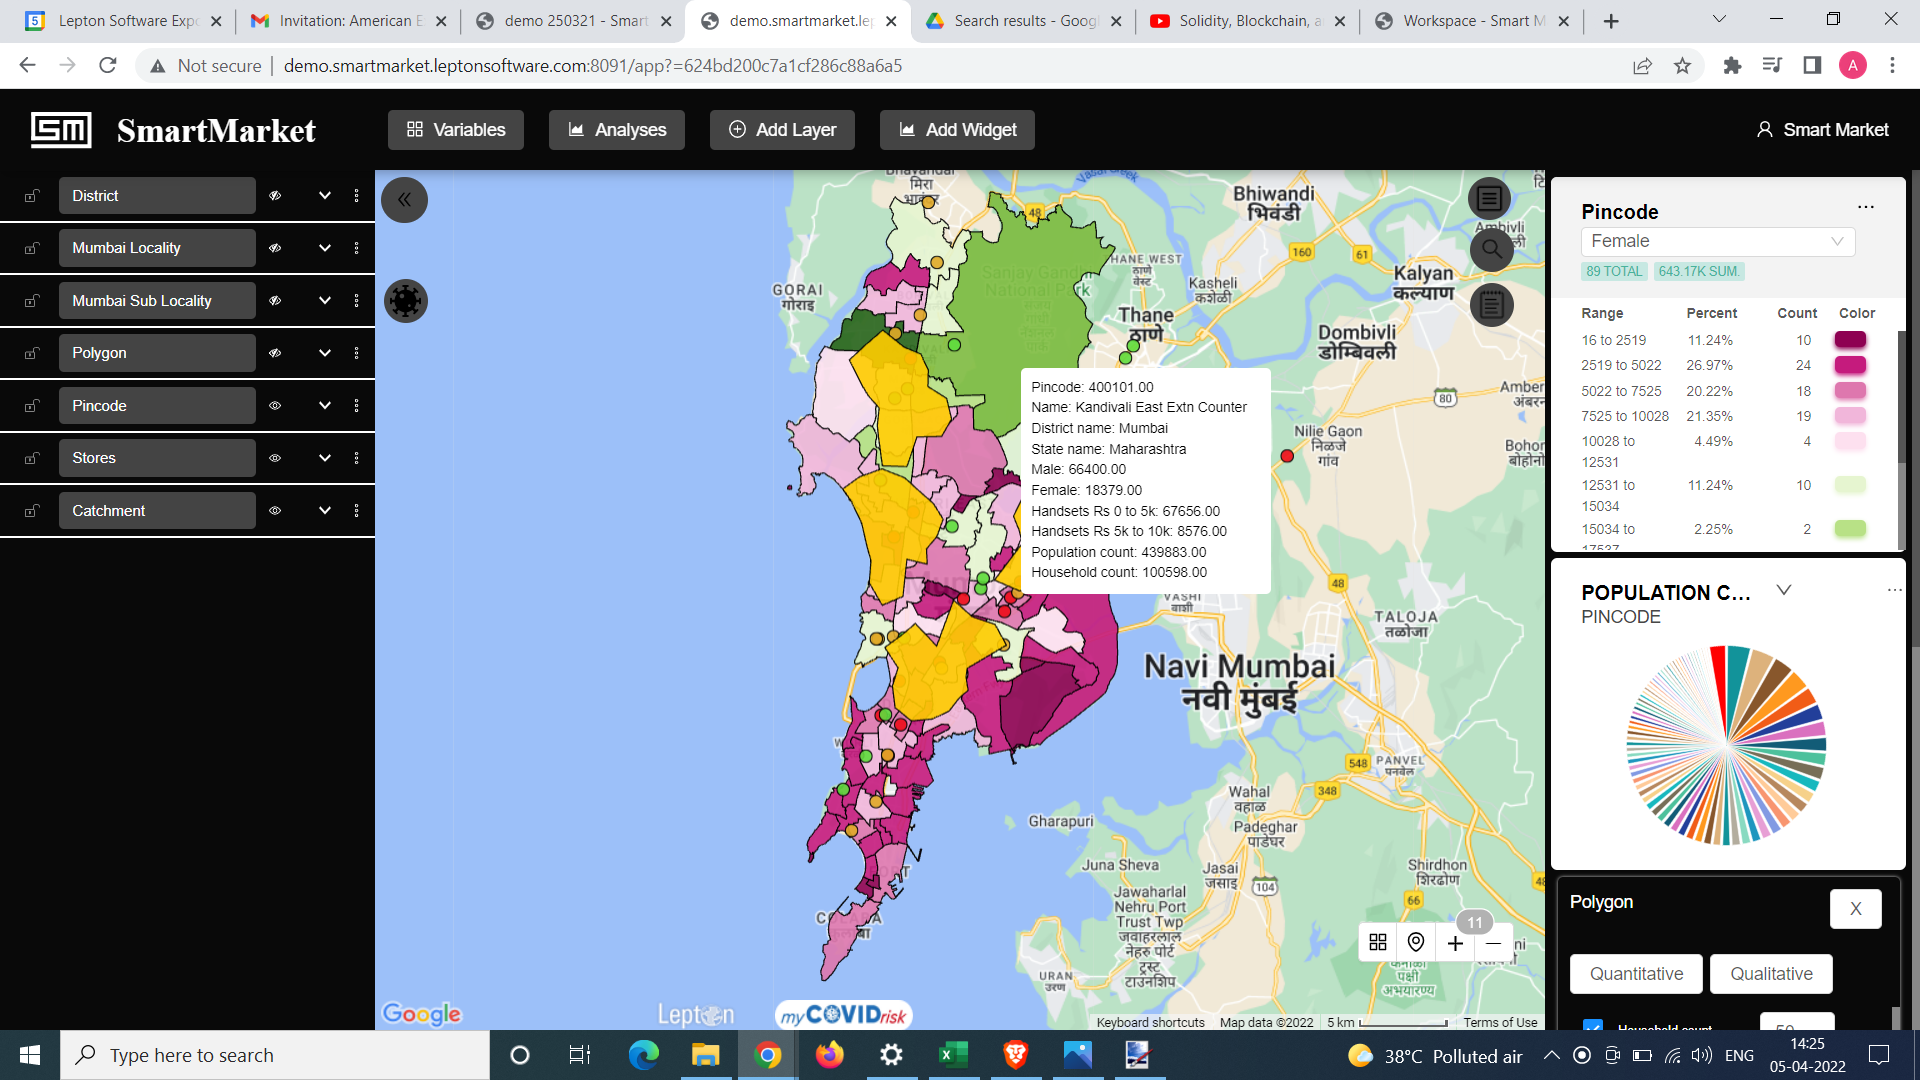Open the Female variable dropdown

pyautogui.click(x=1717, y=241)
